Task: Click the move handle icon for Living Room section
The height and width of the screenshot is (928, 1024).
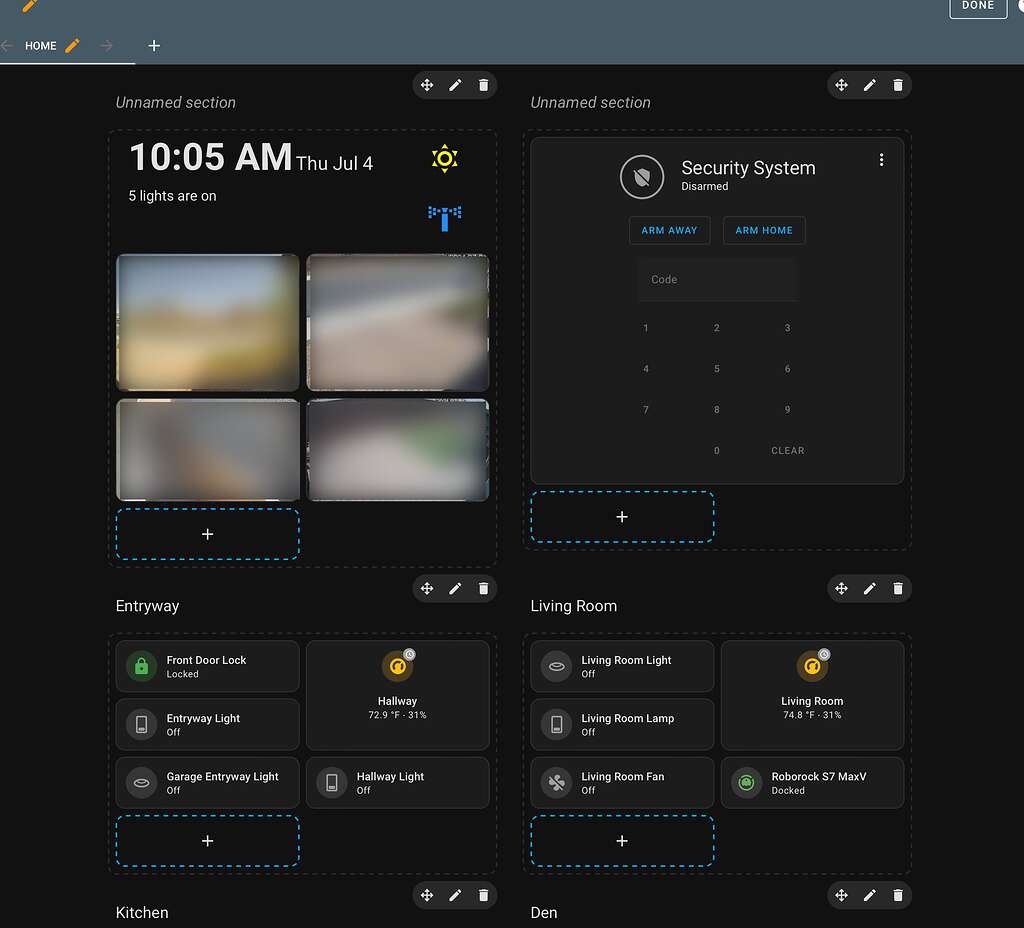Action: (841, 589)
